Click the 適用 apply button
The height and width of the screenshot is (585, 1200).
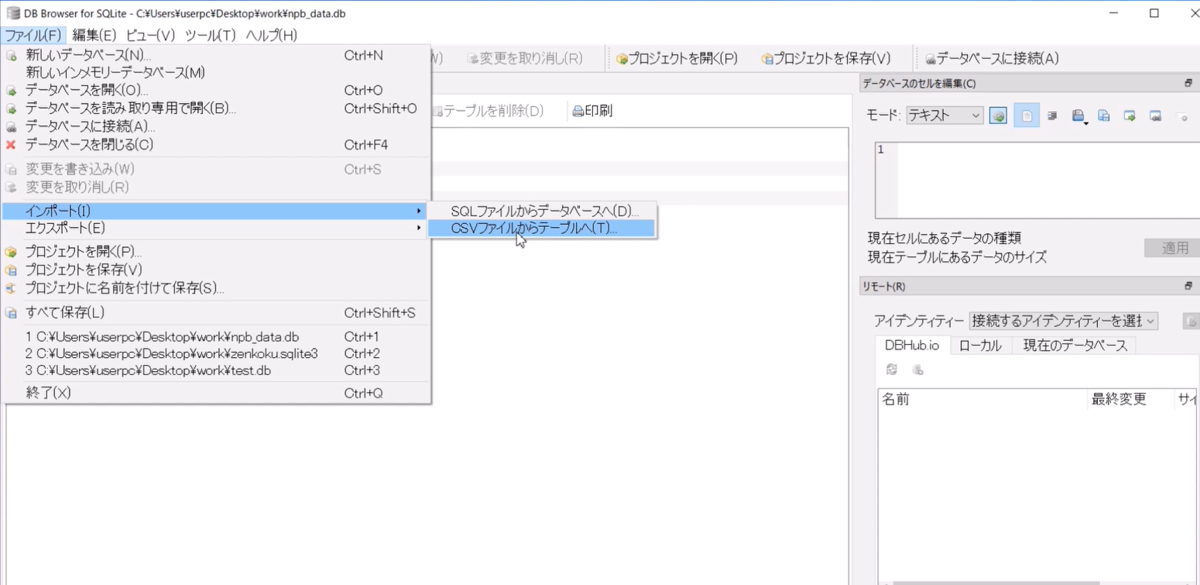coord(1173,247)
